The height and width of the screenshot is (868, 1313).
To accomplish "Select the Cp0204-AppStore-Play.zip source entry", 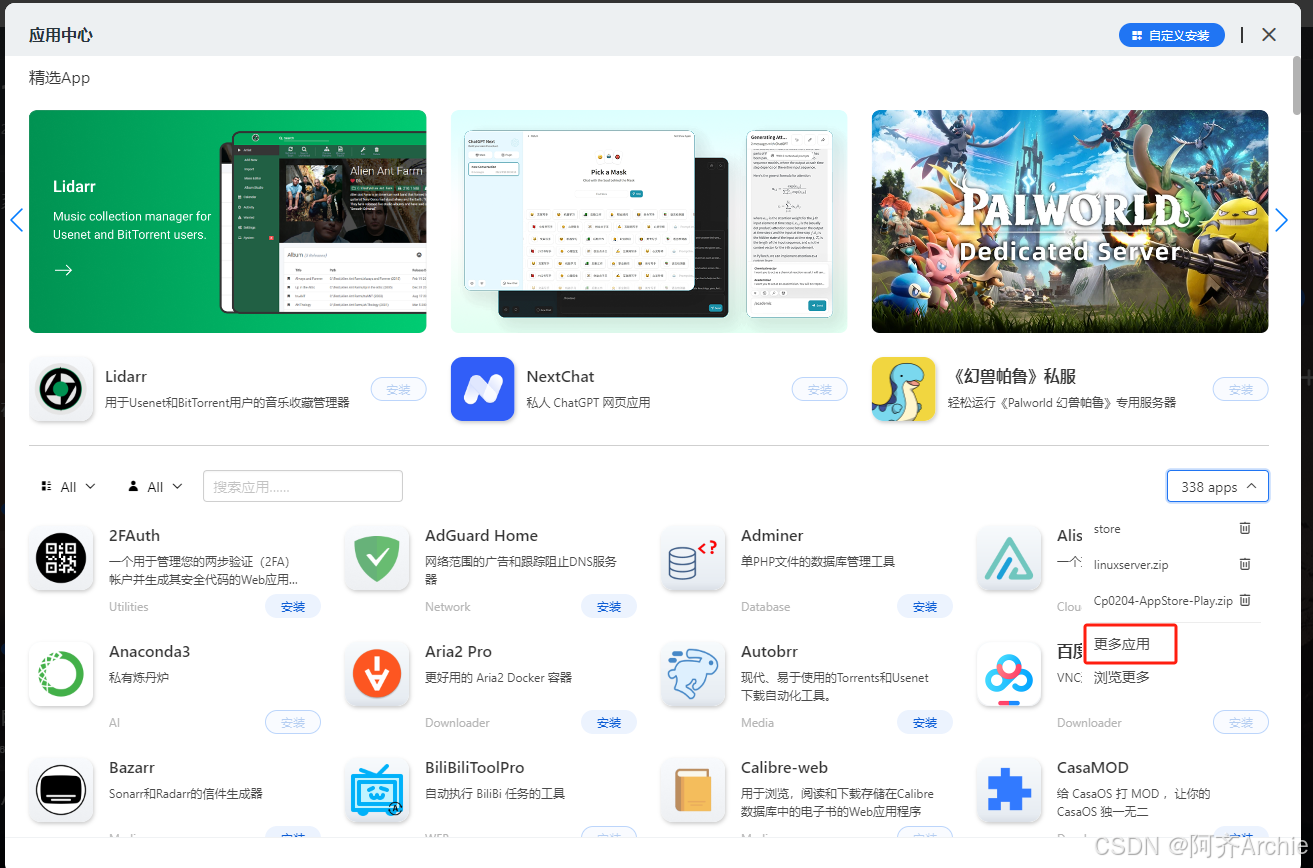I will [1163, 601].
